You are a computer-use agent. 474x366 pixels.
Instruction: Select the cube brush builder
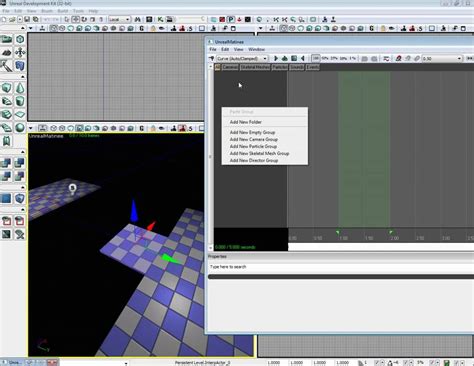[x=6, y=88]
